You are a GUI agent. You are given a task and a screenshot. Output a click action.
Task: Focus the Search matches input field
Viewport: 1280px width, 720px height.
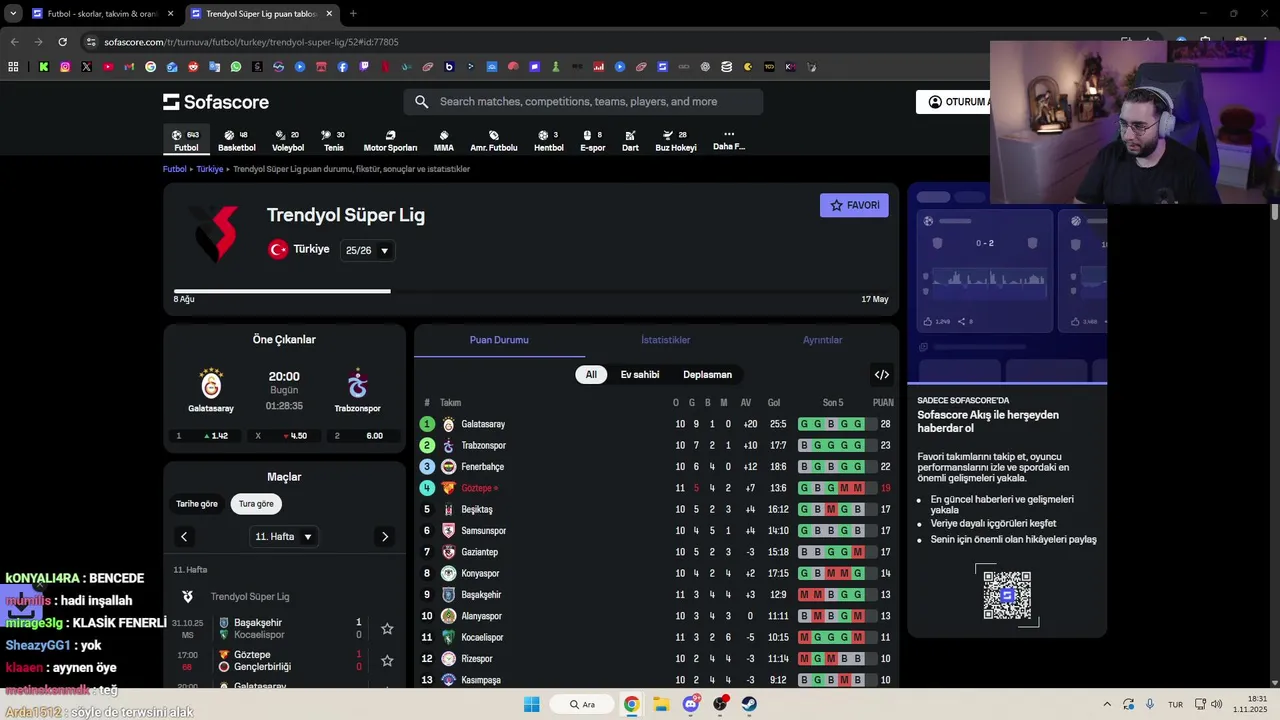[583, 102]
